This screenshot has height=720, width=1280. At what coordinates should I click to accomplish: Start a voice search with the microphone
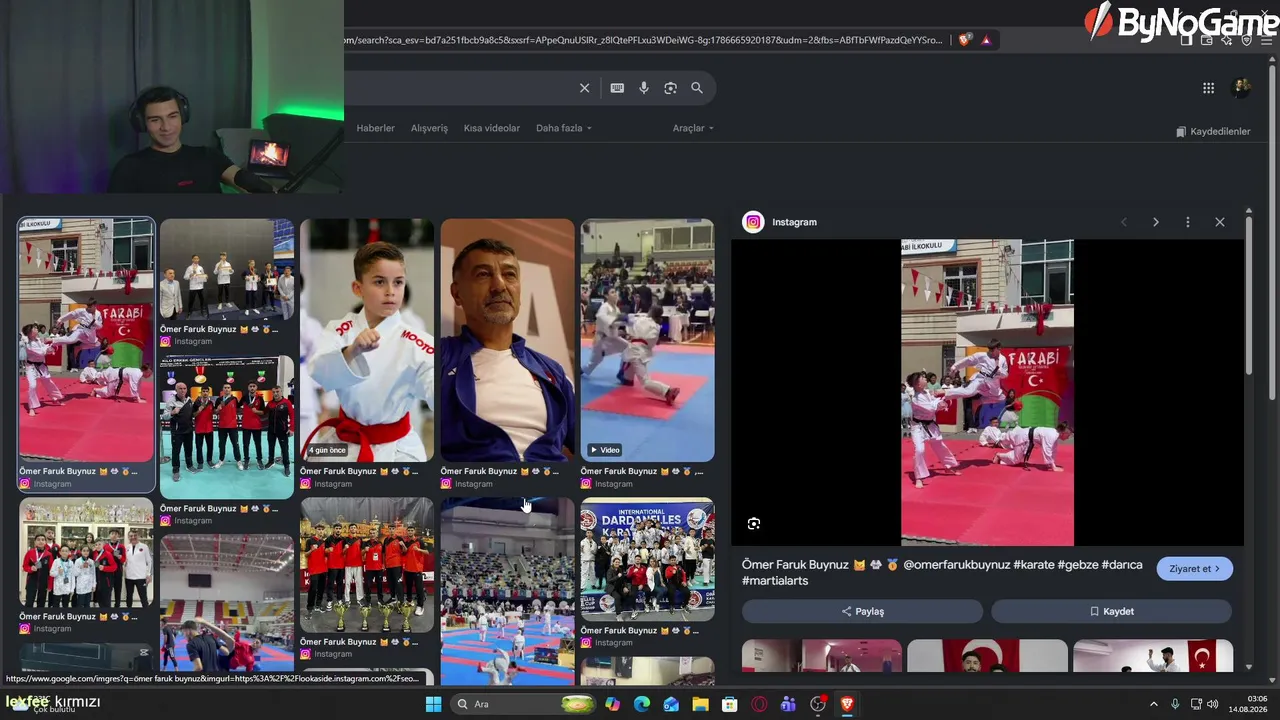click(x=644, y=88)
